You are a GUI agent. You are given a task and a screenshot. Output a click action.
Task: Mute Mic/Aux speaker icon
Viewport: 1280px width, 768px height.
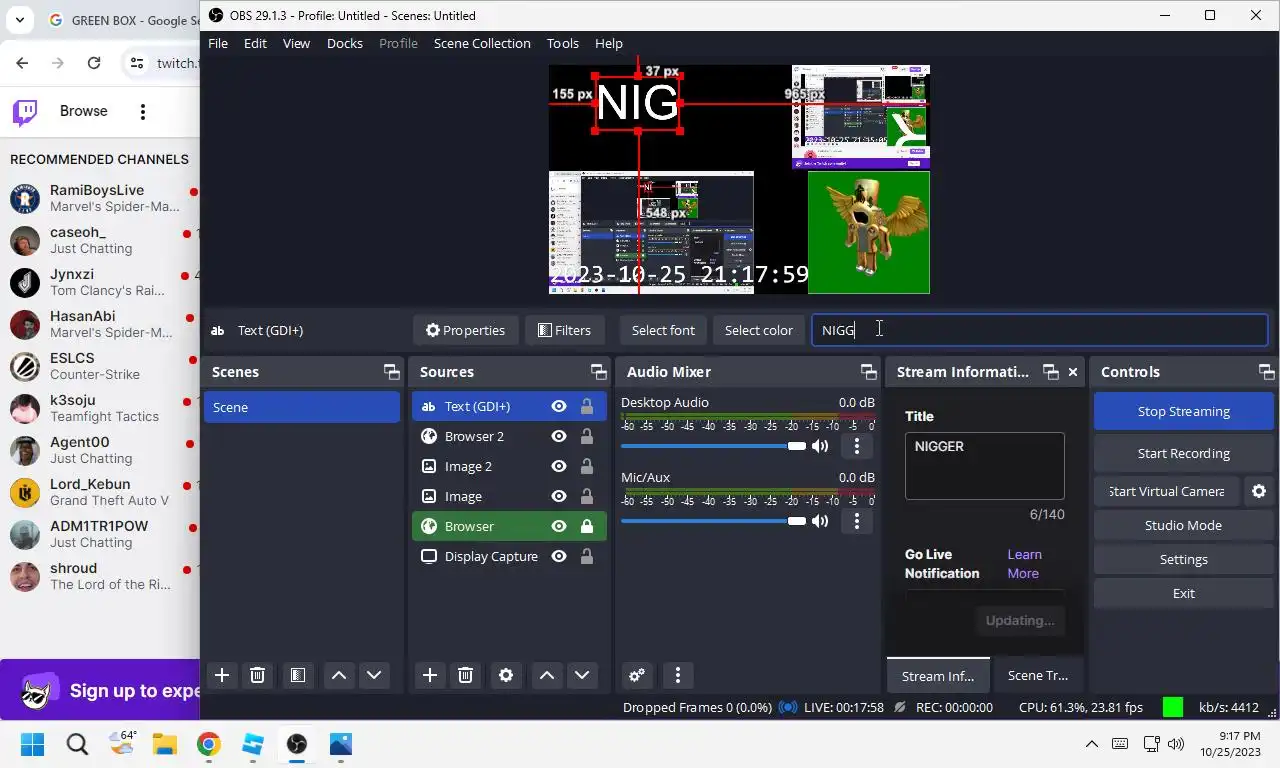[820, 521]
